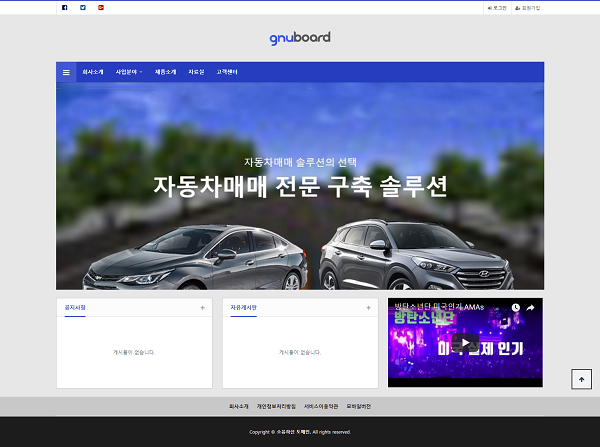600x447 pixels.
Task: Open the Google Plus social icon
Action: (x=101, y=7)
